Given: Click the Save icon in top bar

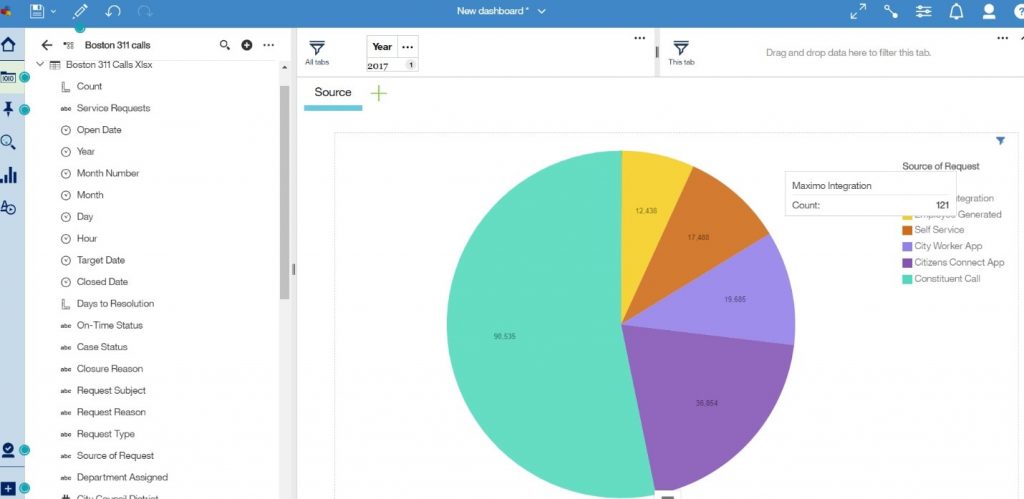Looking at the screenshot, I should pyautogui.click(x=37, y=11).
